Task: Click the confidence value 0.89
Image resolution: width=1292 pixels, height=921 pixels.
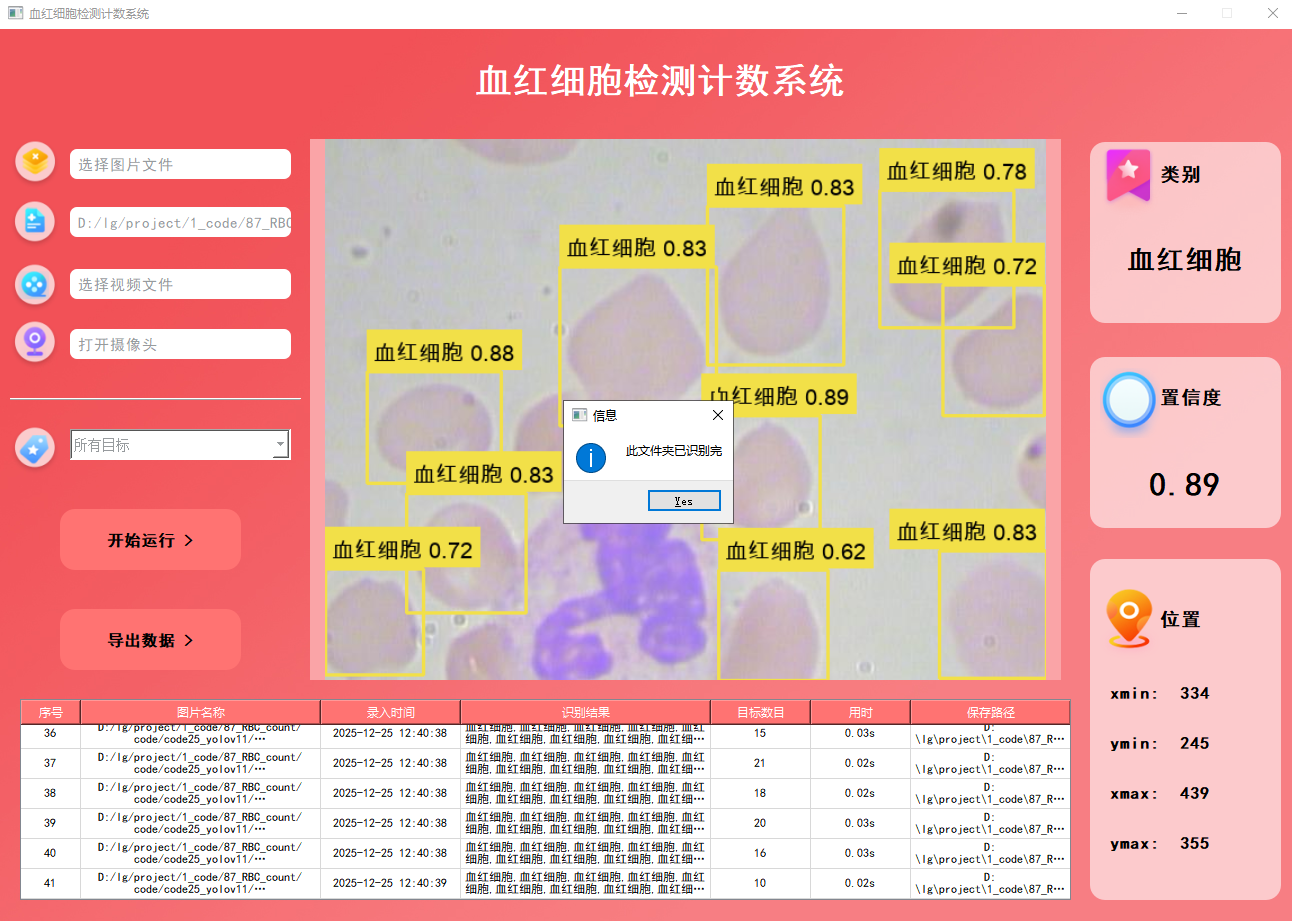Action: [x=1184, y=485]
